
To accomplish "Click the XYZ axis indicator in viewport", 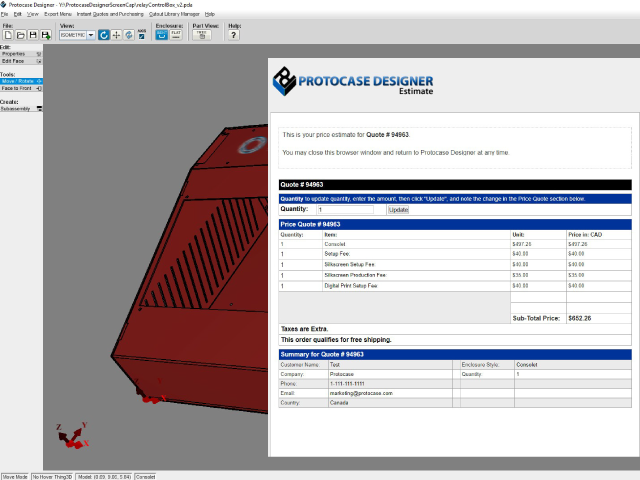I will [x=73, y=436].
